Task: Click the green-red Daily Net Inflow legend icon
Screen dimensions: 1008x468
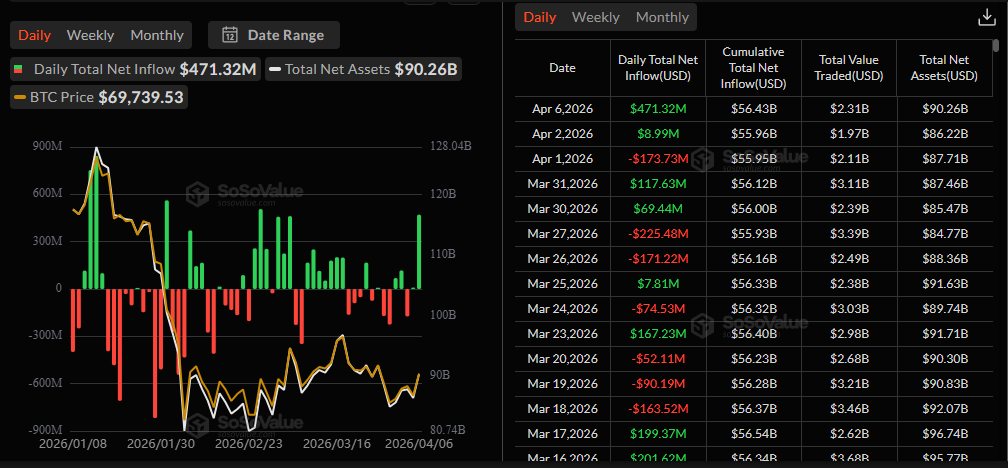Action: (19, 69)
